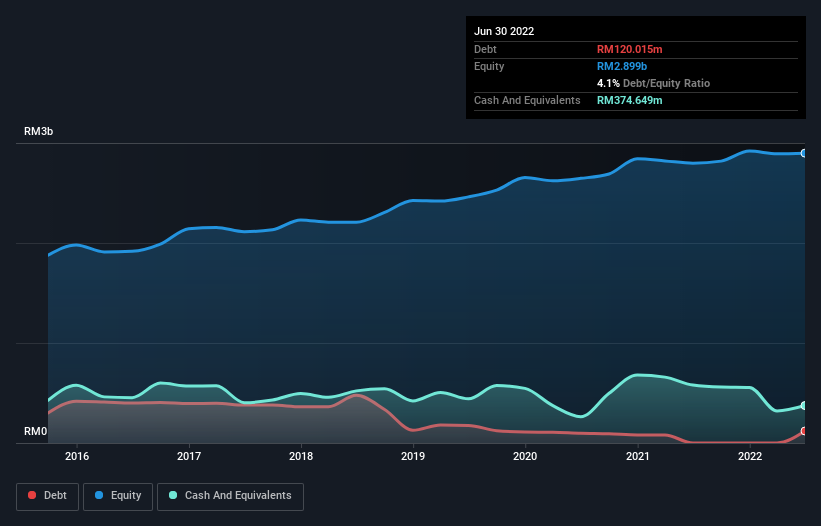Select the 2018 x-axis label

[301, 457]
